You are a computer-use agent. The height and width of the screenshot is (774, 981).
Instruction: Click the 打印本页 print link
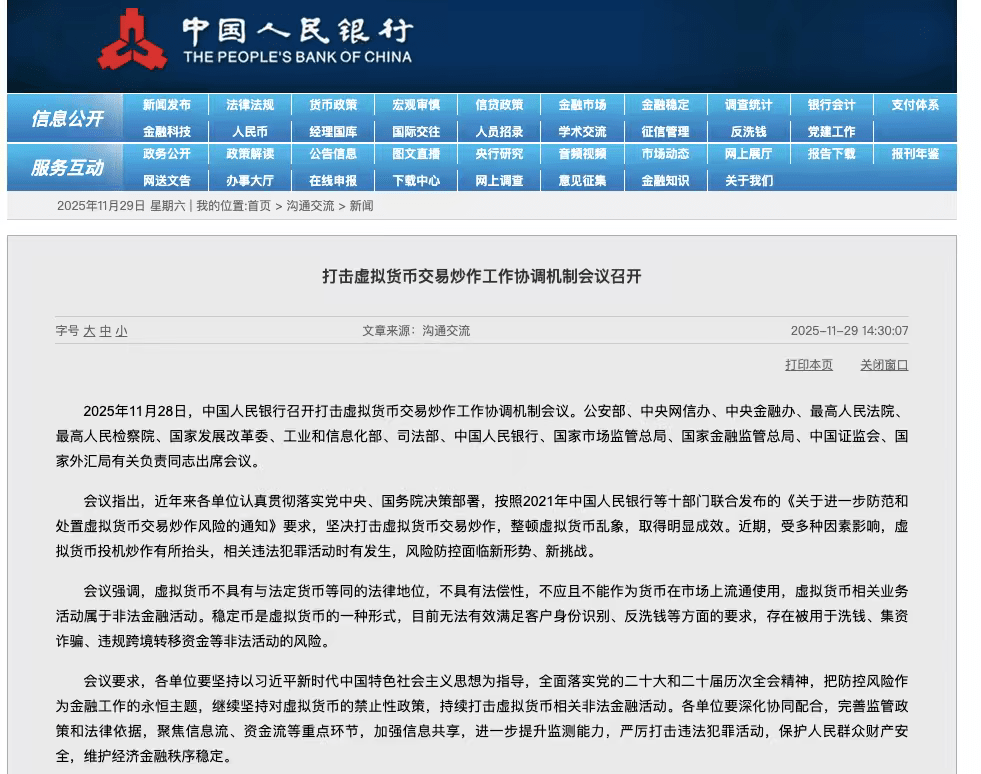pyautogui.click(x=808, y=365)
